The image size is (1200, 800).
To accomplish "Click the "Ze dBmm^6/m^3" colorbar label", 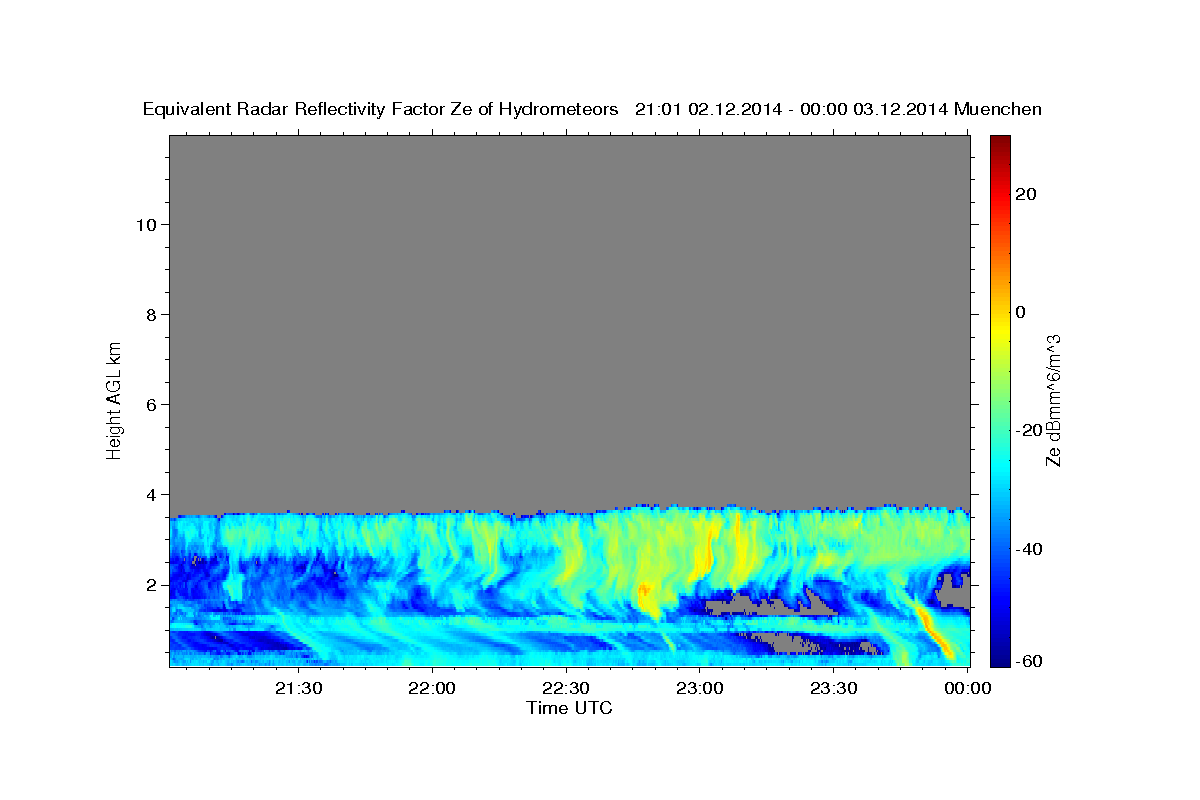I will point(1053,400).
